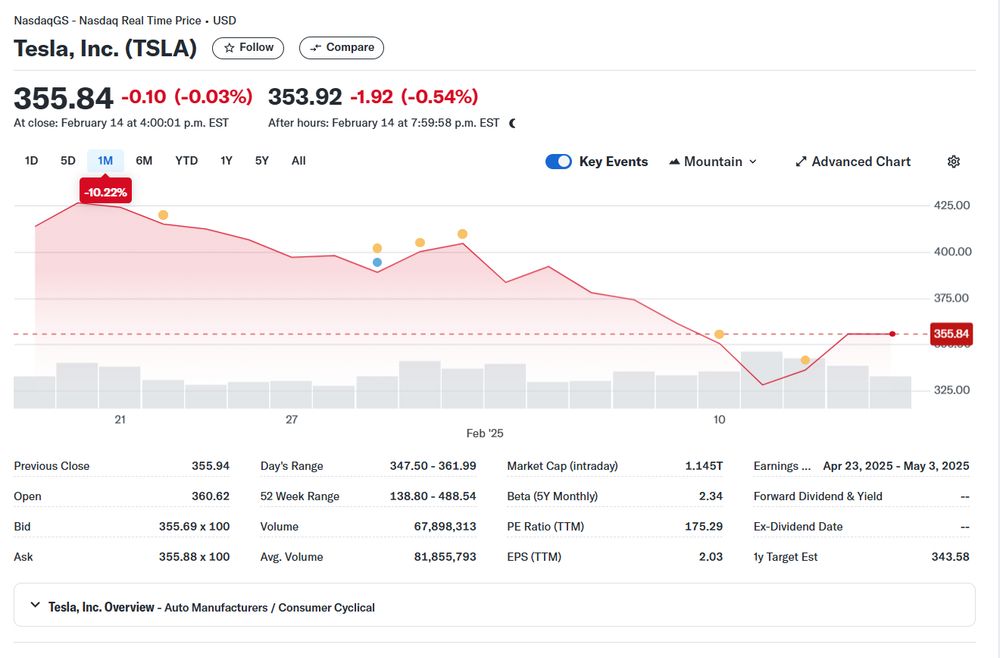Click the Tesla, Inc. (TSLA) heading
1000x658 pixels.
[105, 48]
